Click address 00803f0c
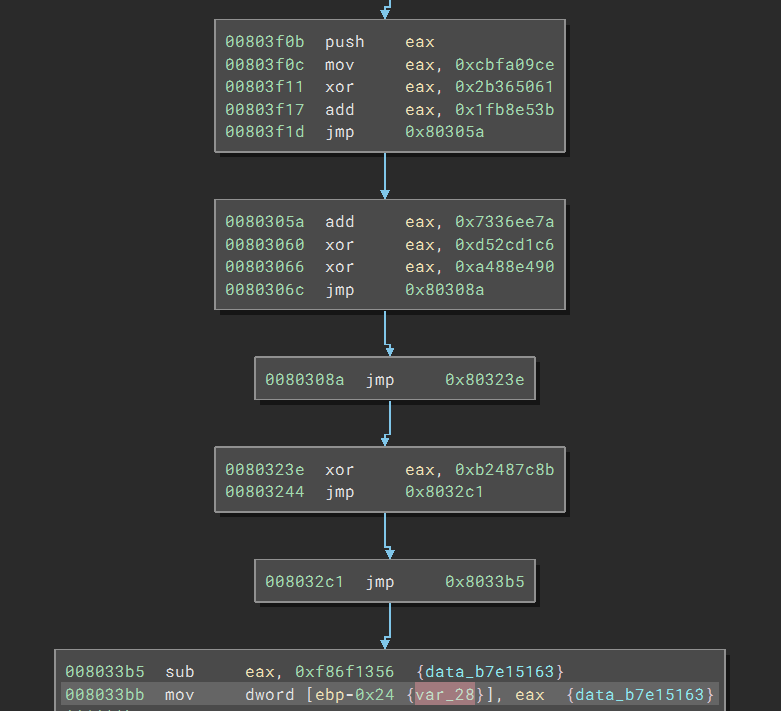 click(x=264, y=64)
